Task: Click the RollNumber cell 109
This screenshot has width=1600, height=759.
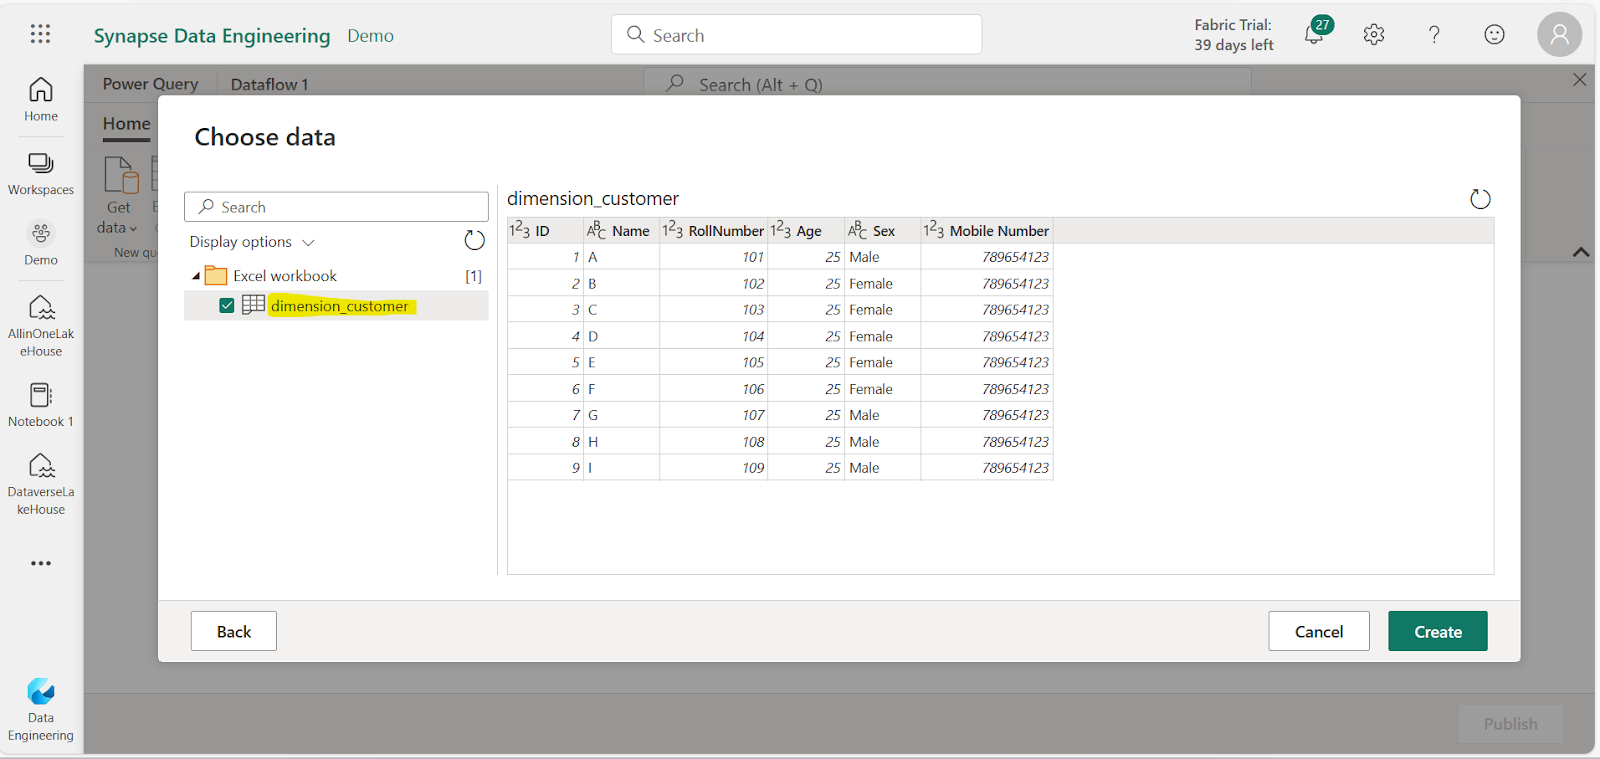Action: 713,468
